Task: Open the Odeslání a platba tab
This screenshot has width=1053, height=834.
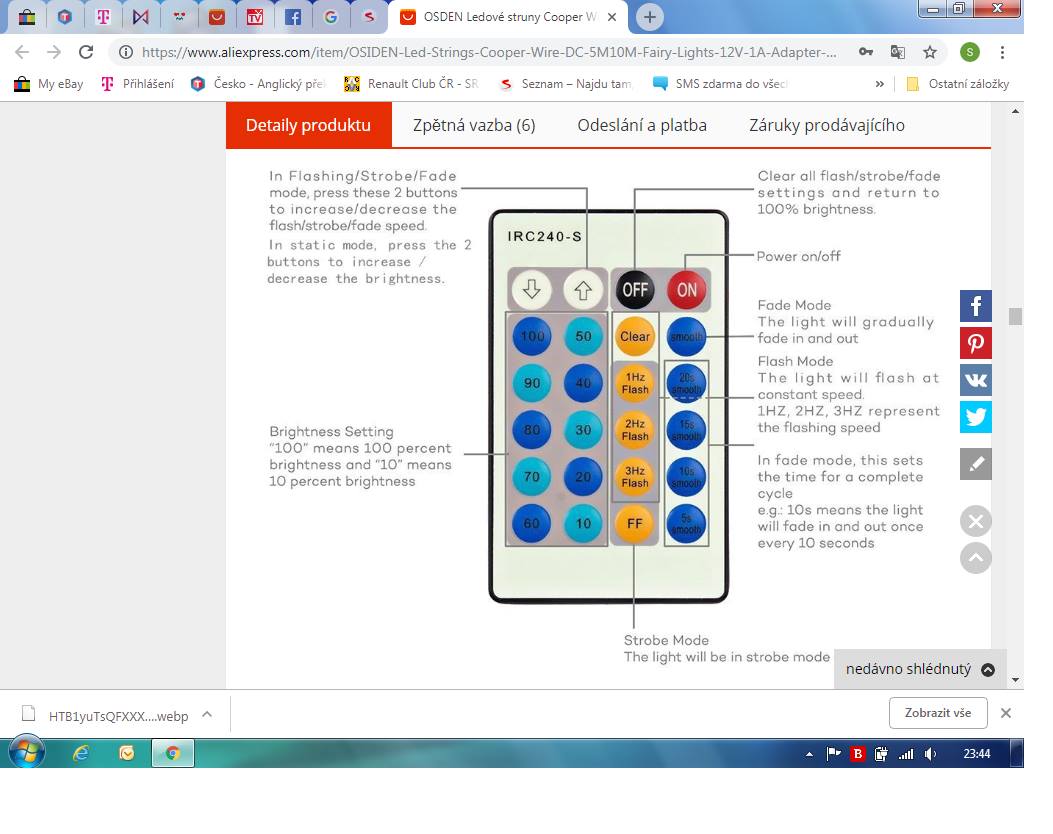Action: tap(641, 125)
